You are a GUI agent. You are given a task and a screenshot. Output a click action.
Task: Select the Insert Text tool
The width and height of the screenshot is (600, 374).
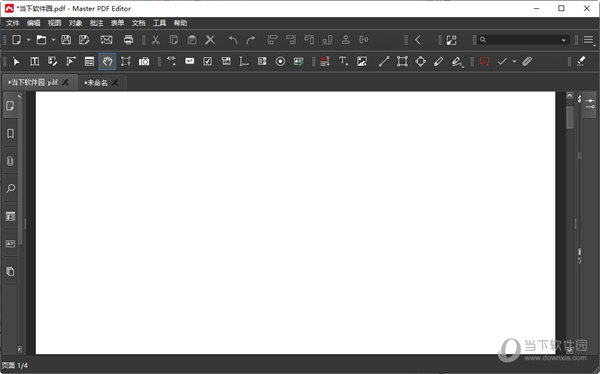point(343,61)
